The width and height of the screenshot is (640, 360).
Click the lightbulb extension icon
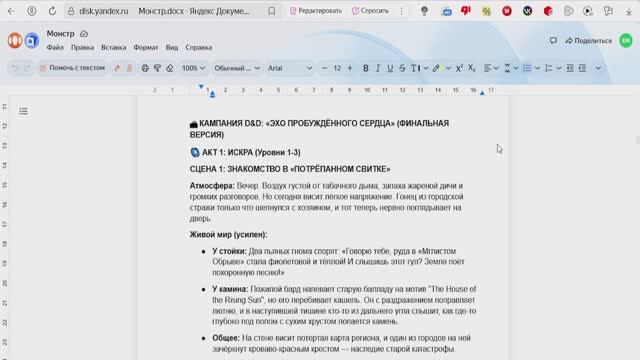[x=424, y=11]
